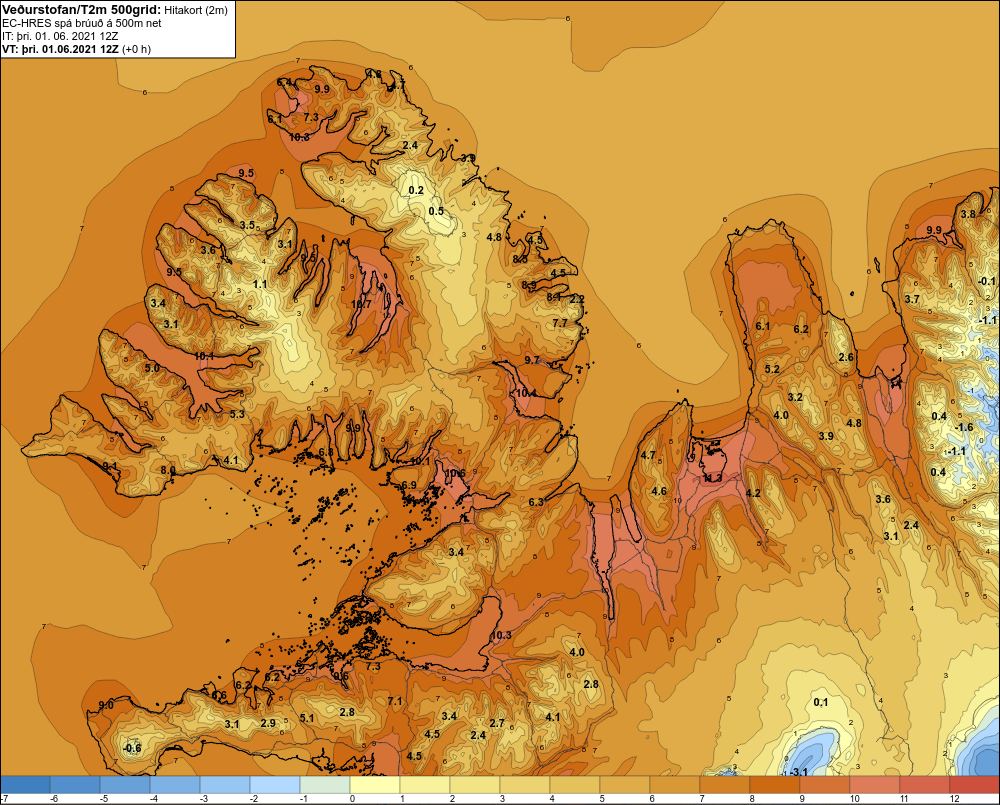Click the 10.7 temperature value
The image size is (1000, 805).
coord(361,304)
